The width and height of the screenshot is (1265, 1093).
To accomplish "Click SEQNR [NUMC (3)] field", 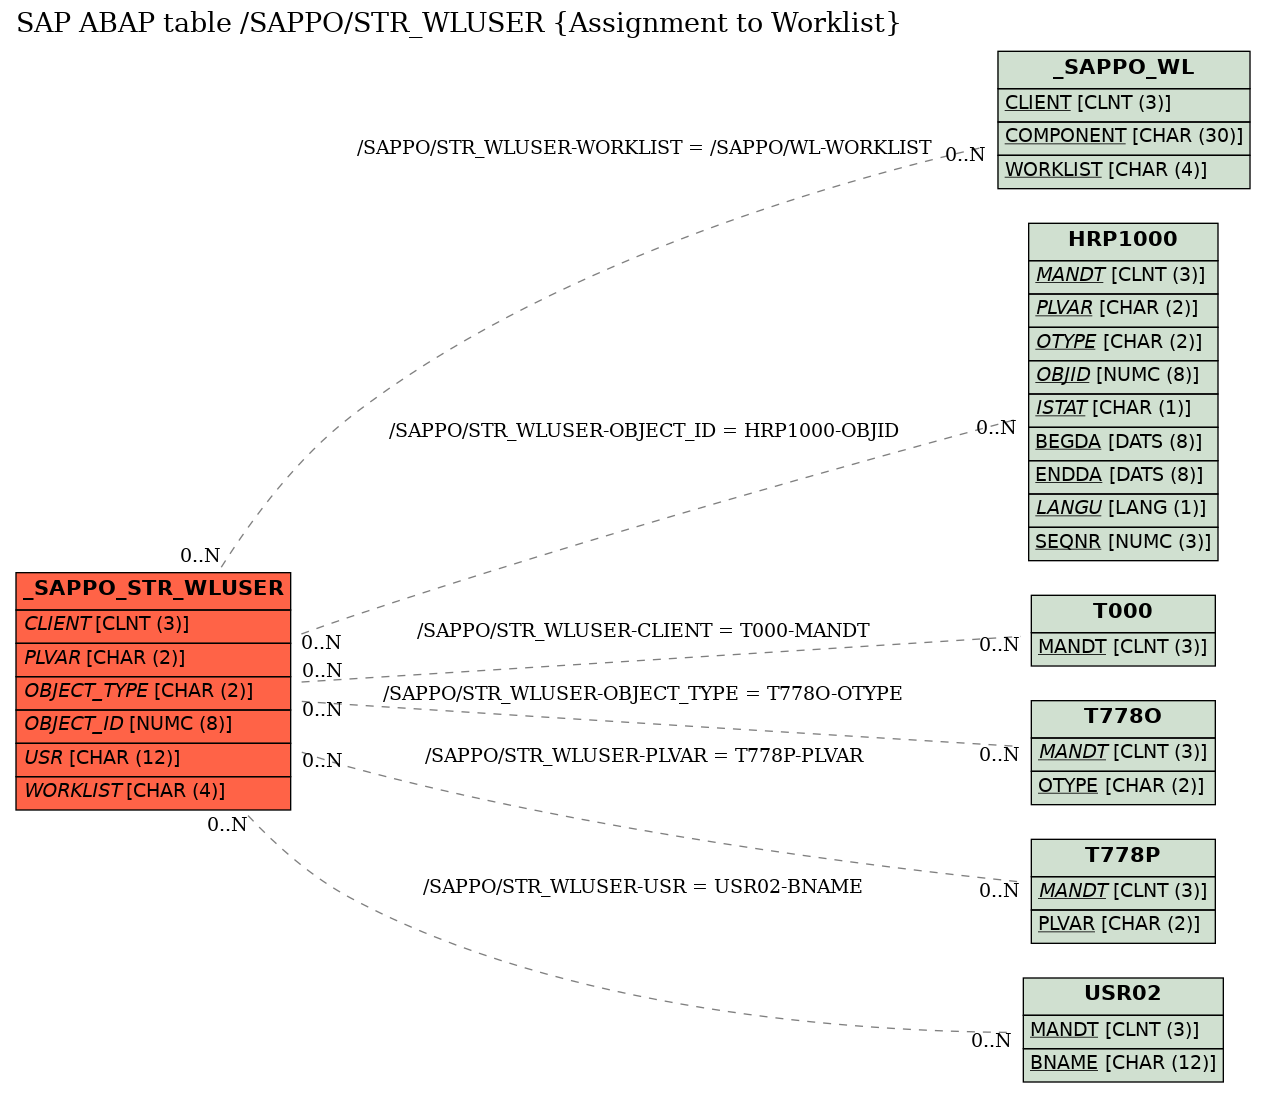I will 1123,543.
